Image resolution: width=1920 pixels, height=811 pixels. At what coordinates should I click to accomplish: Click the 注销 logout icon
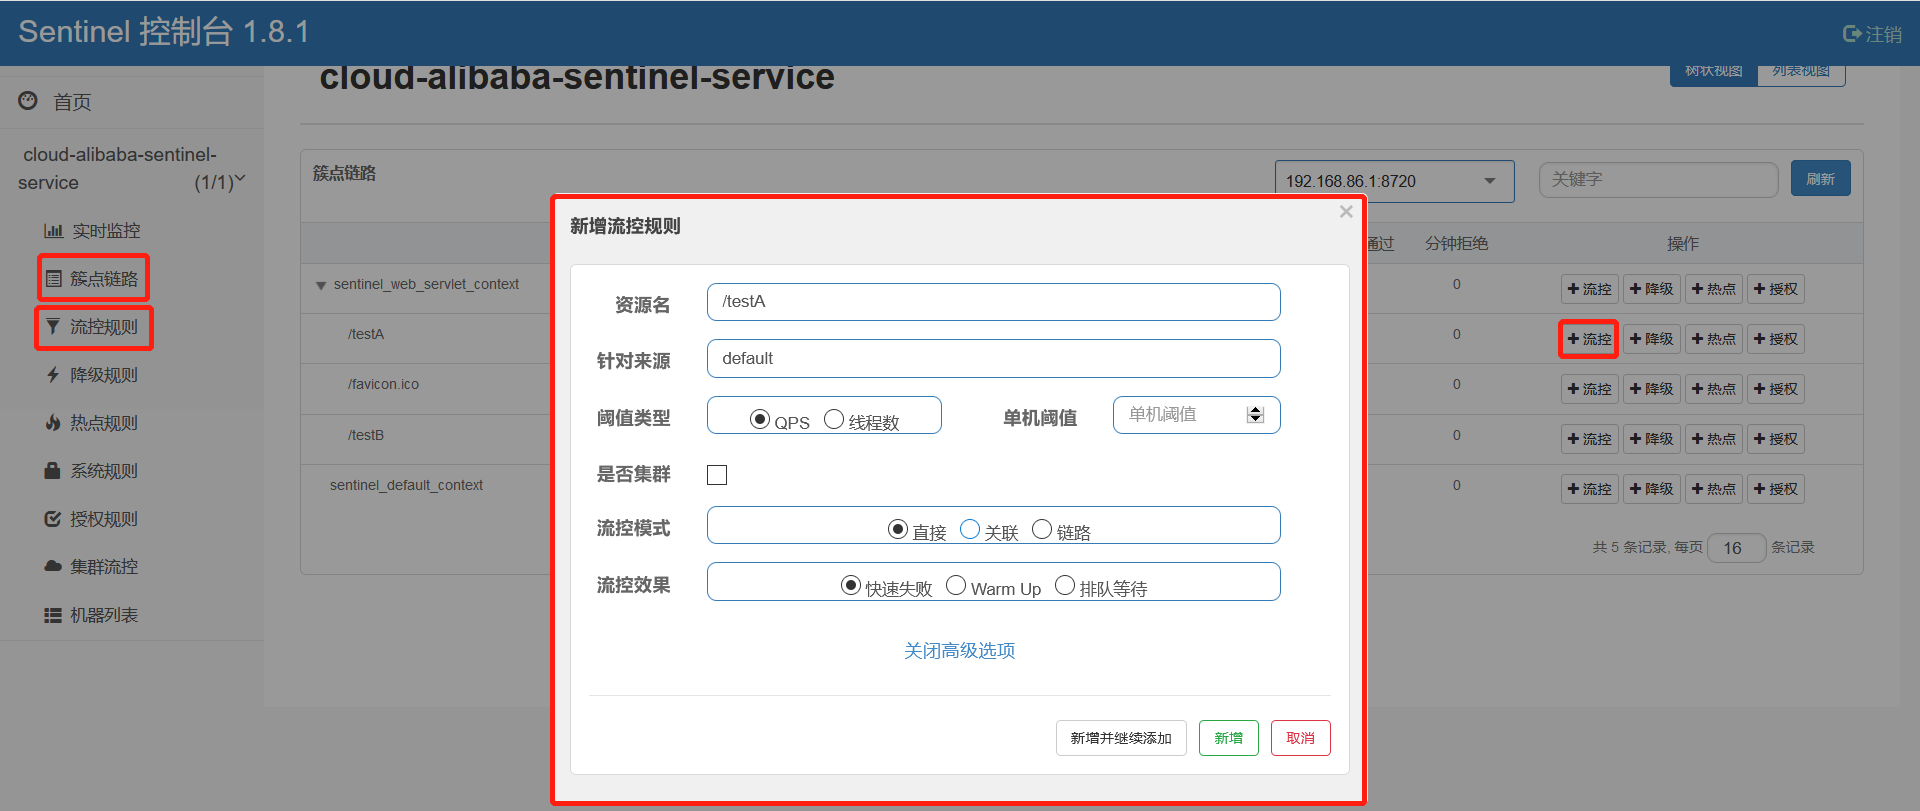[1851, 34]
